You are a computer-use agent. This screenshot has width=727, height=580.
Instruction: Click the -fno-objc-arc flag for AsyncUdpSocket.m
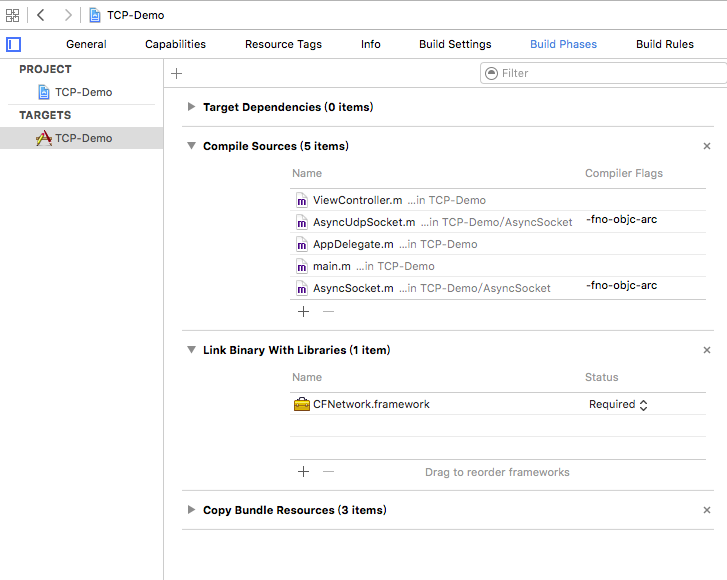(621, 219)
